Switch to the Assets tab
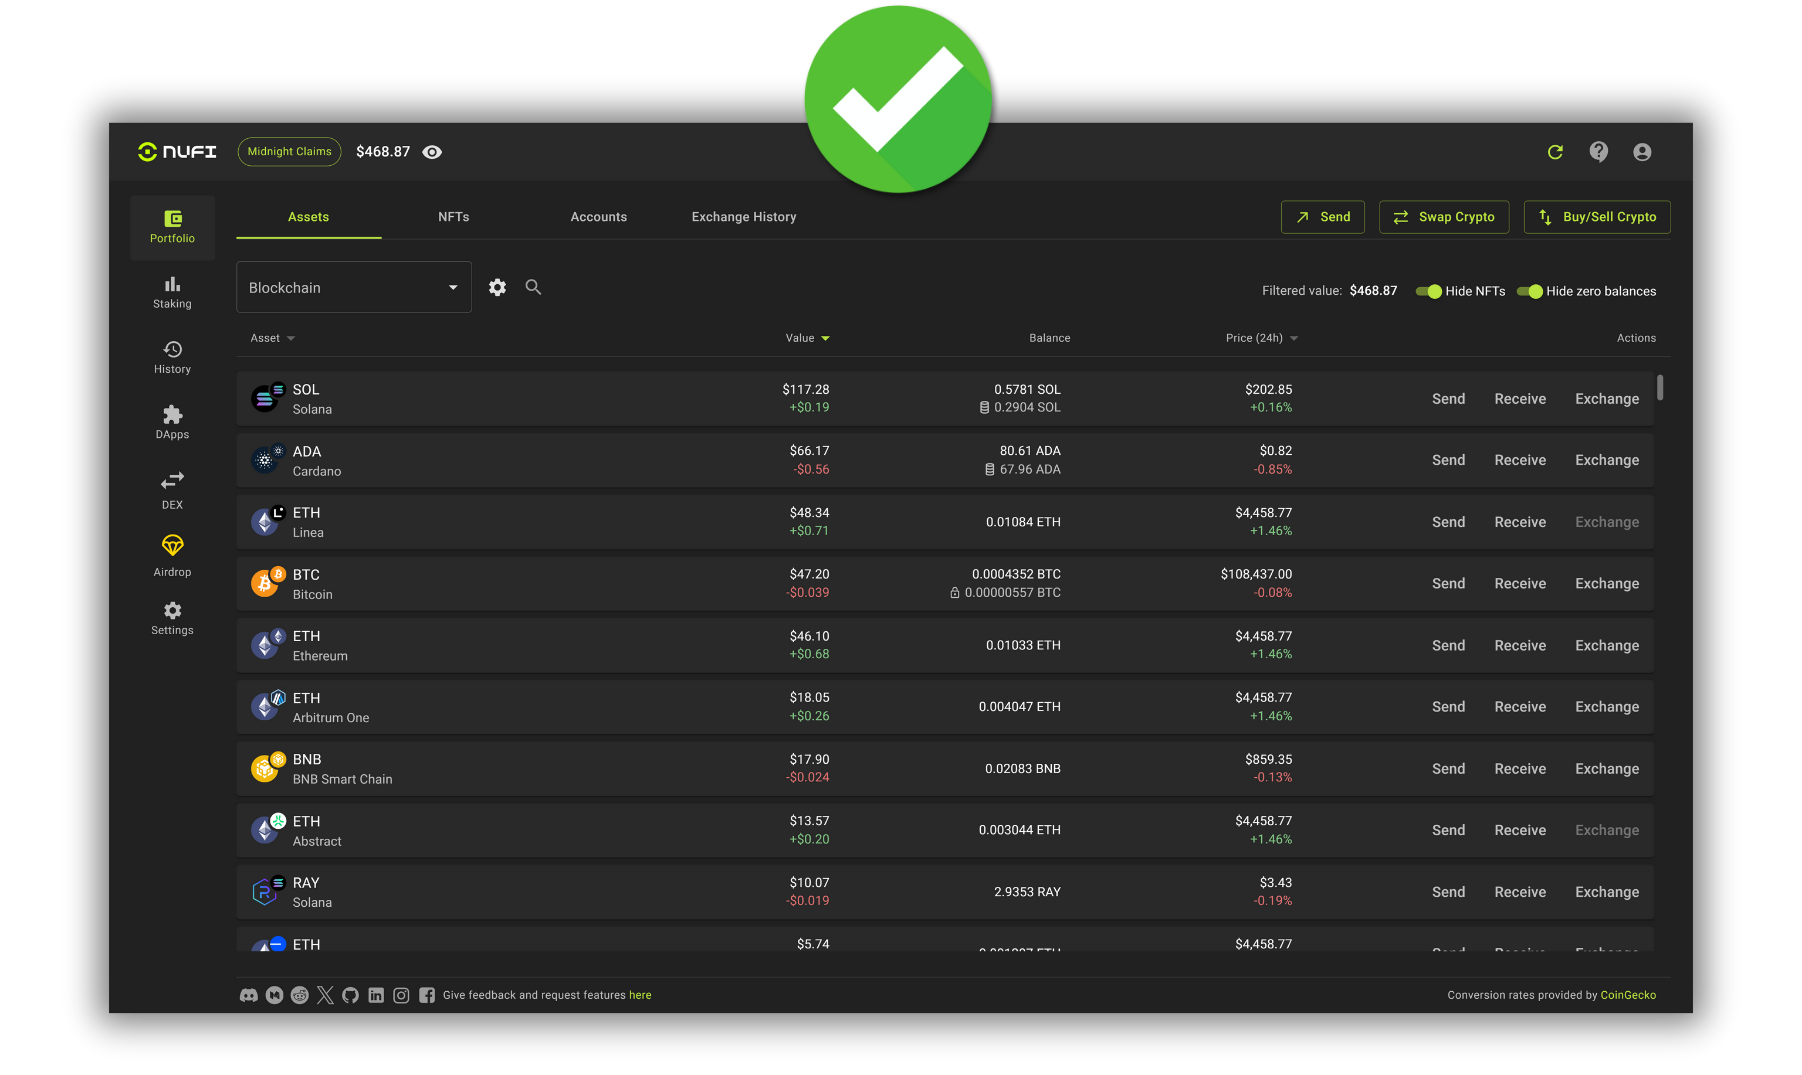 [308, 217]
